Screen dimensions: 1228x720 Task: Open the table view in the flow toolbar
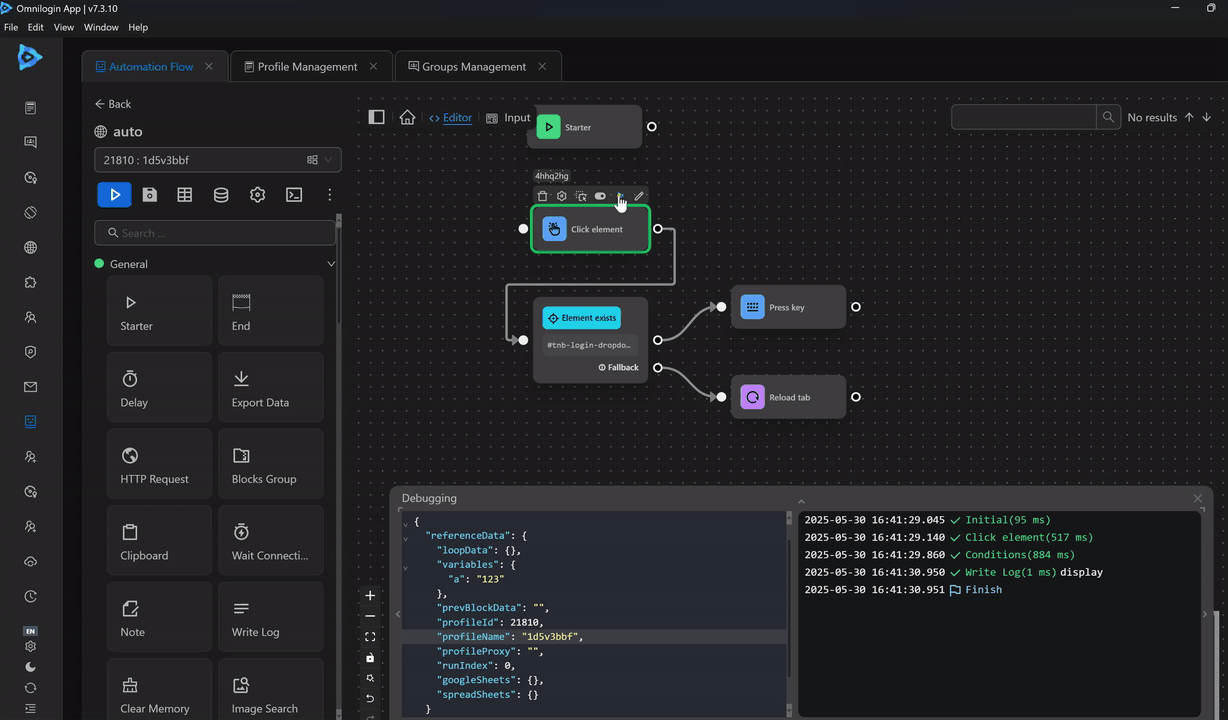184,194
